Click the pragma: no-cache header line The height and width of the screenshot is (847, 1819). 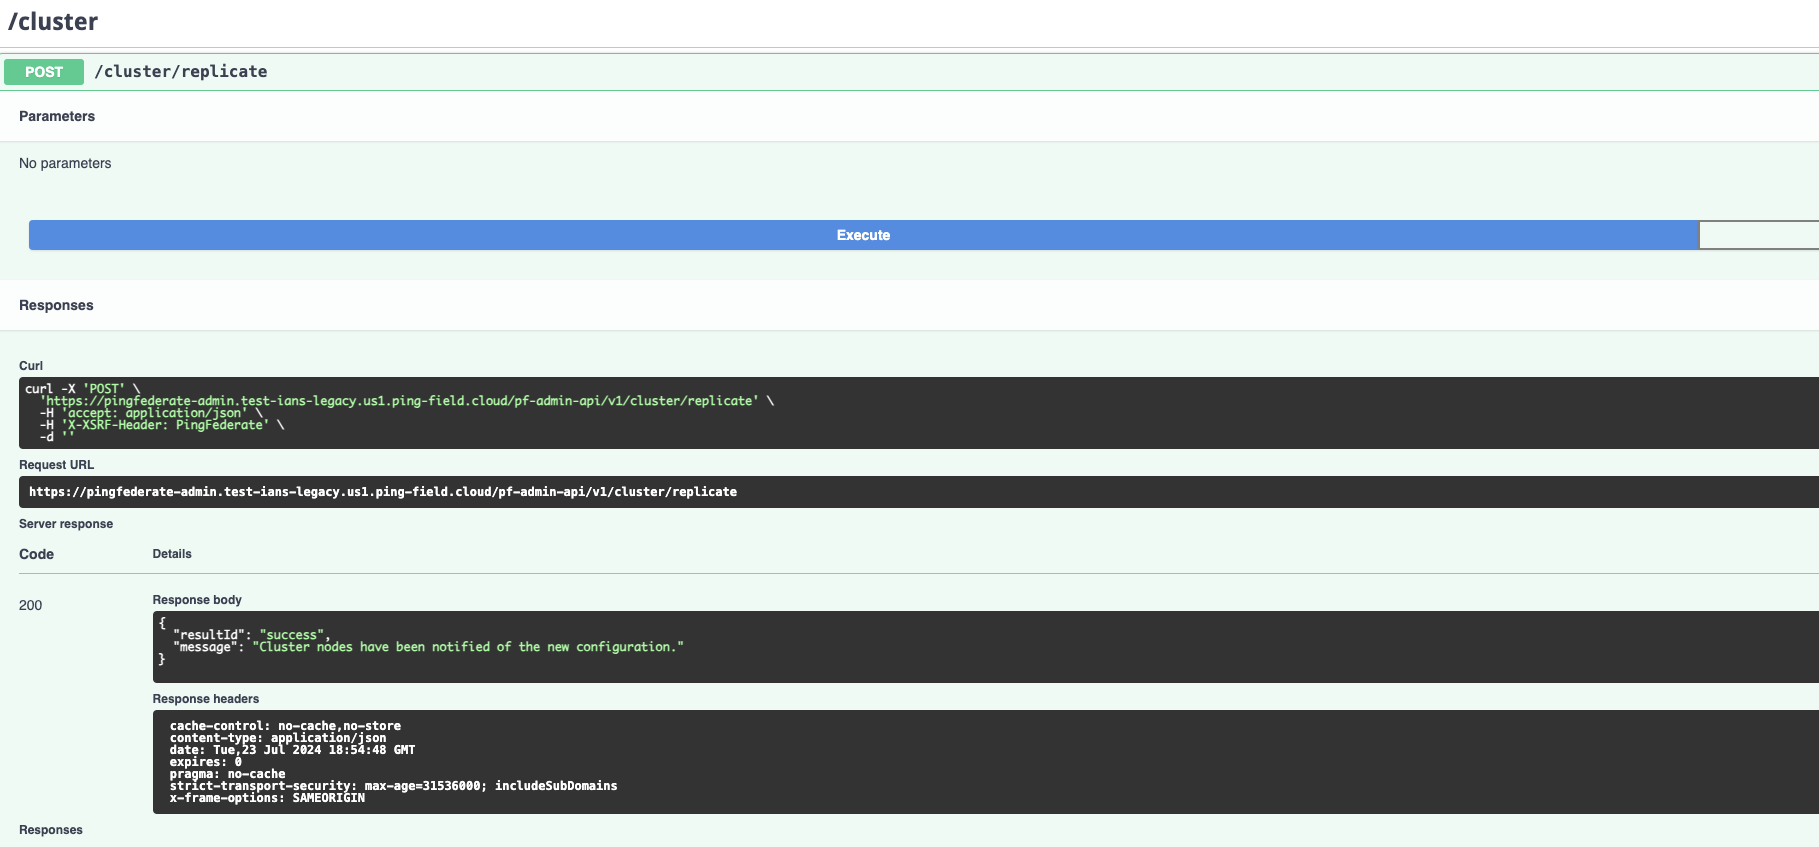point(227,774)
